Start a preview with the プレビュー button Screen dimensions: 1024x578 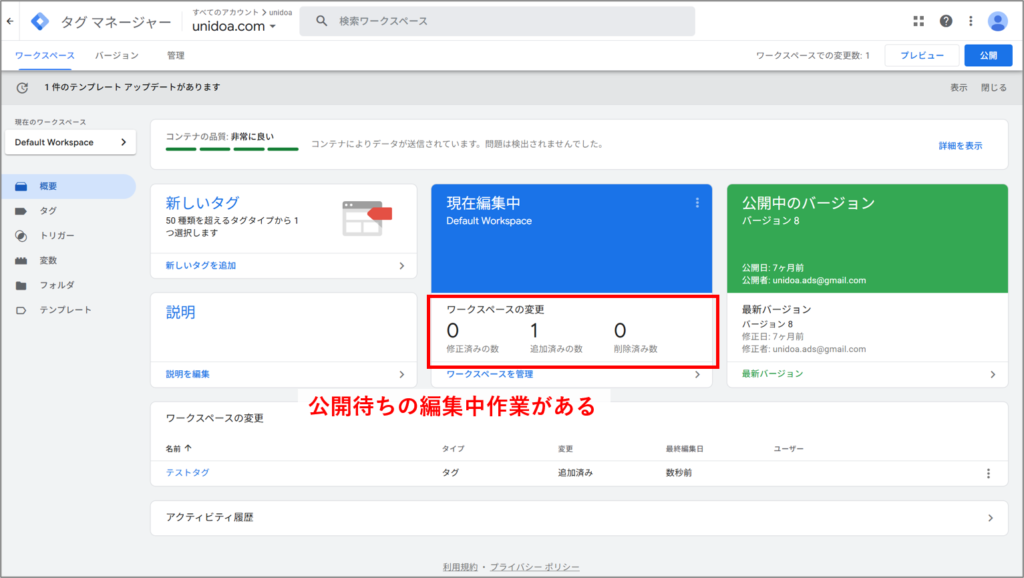pyautogui.click(x=920, y=55)
